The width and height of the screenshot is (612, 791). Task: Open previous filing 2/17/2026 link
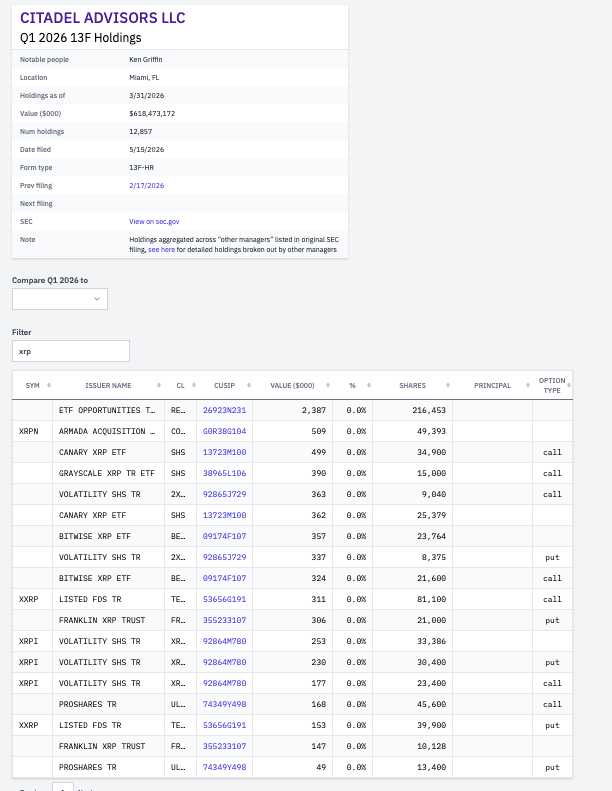(146, 186)
